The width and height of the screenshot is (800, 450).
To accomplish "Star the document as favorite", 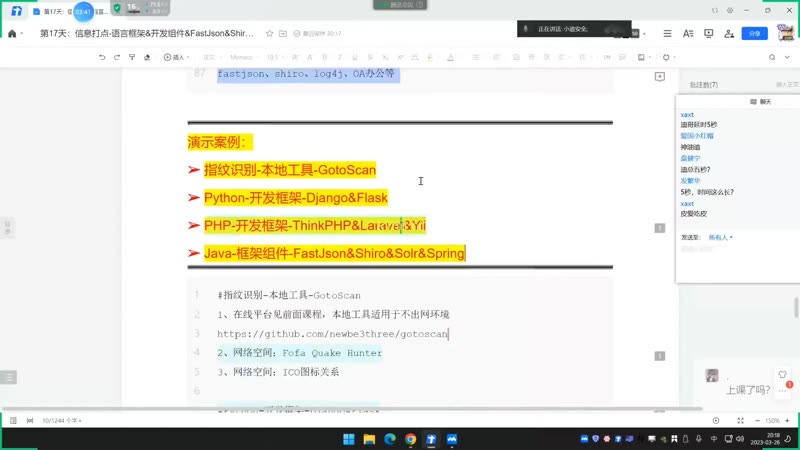I will pyautogui.click(x=269, y=34).
